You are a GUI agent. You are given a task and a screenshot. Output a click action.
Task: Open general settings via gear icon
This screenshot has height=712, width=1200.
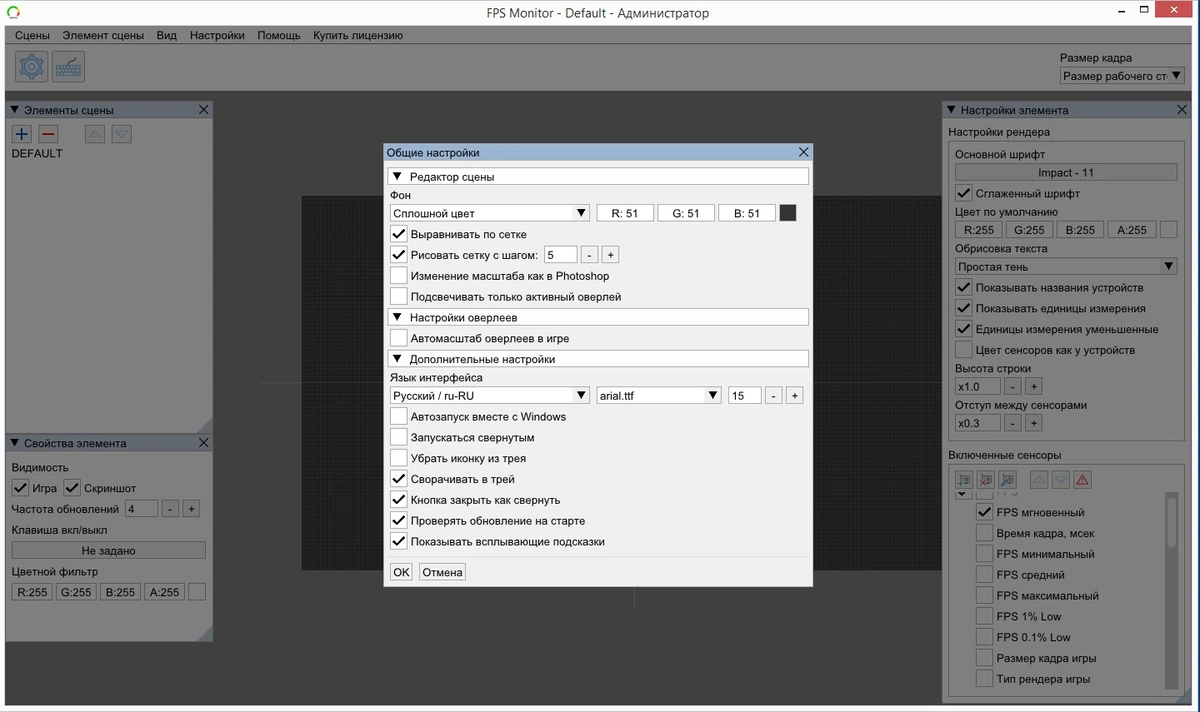[31, 67]
